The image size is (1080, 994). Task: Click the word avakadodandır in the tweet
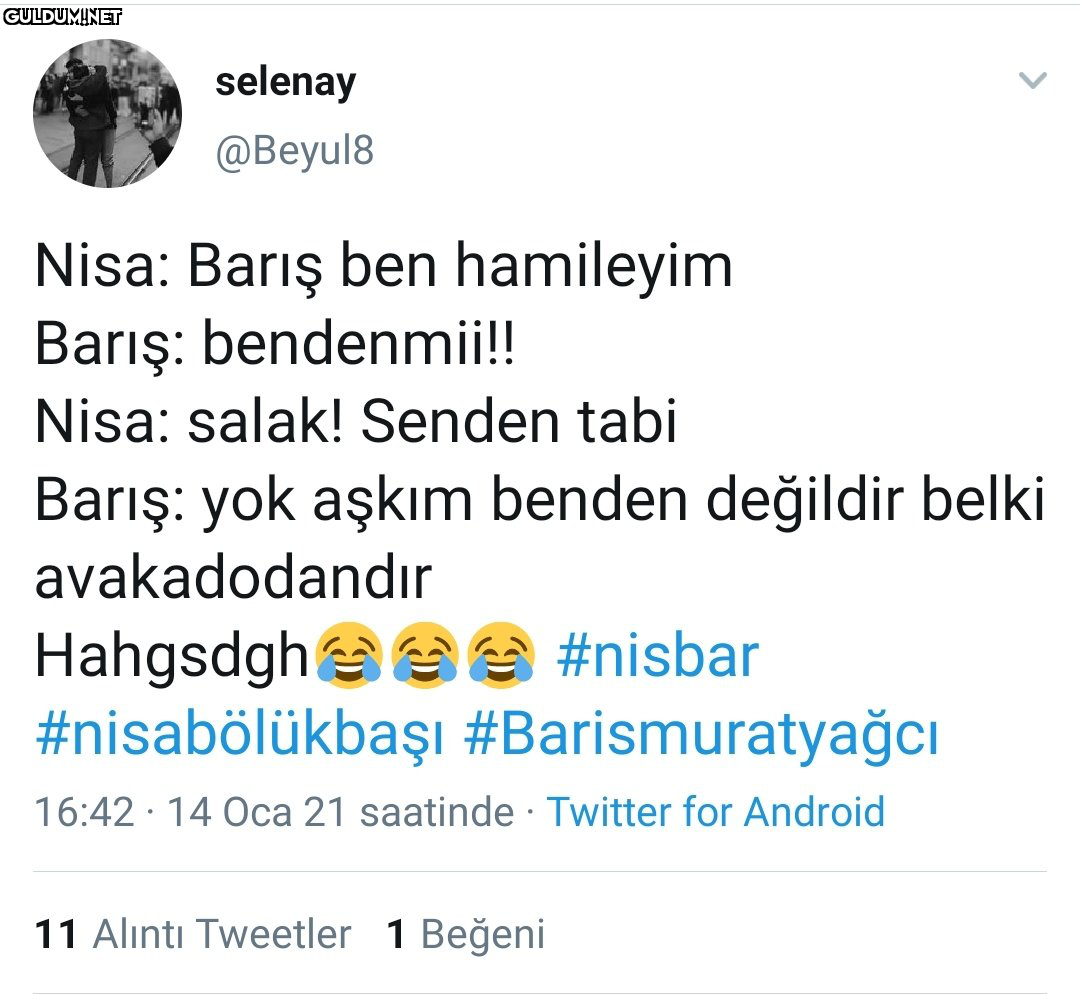click(233, 578)
